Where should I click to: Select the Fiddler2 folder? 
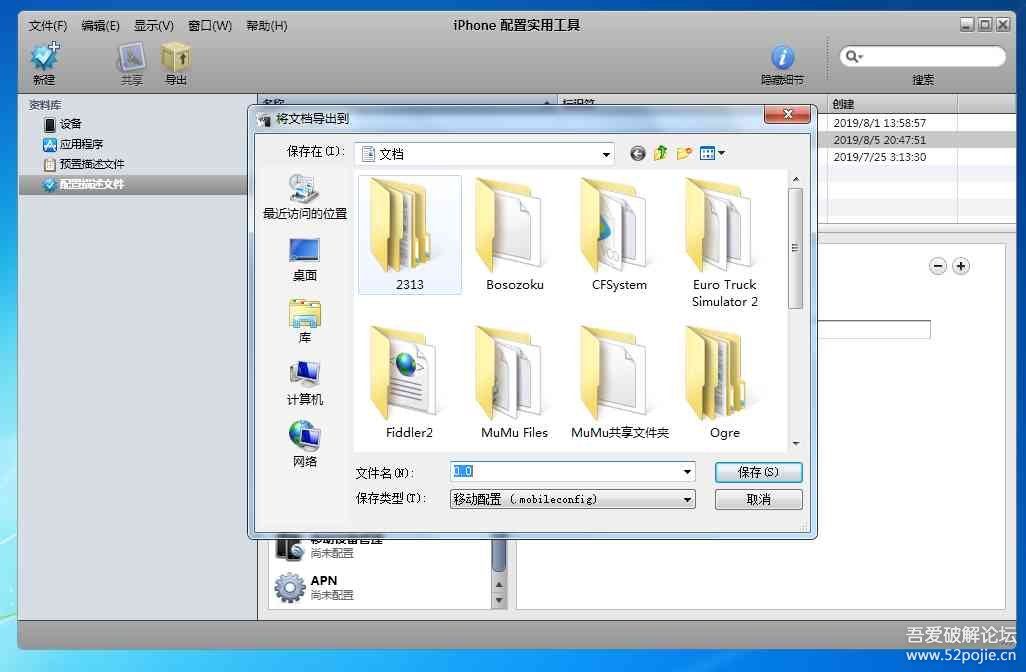(x=410, y=382)
